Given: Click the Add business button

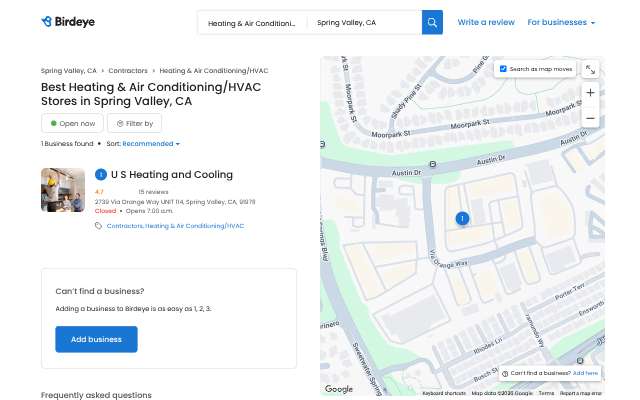Looking at the screenshot, I should pyautogui.click(x=96, y=339).
